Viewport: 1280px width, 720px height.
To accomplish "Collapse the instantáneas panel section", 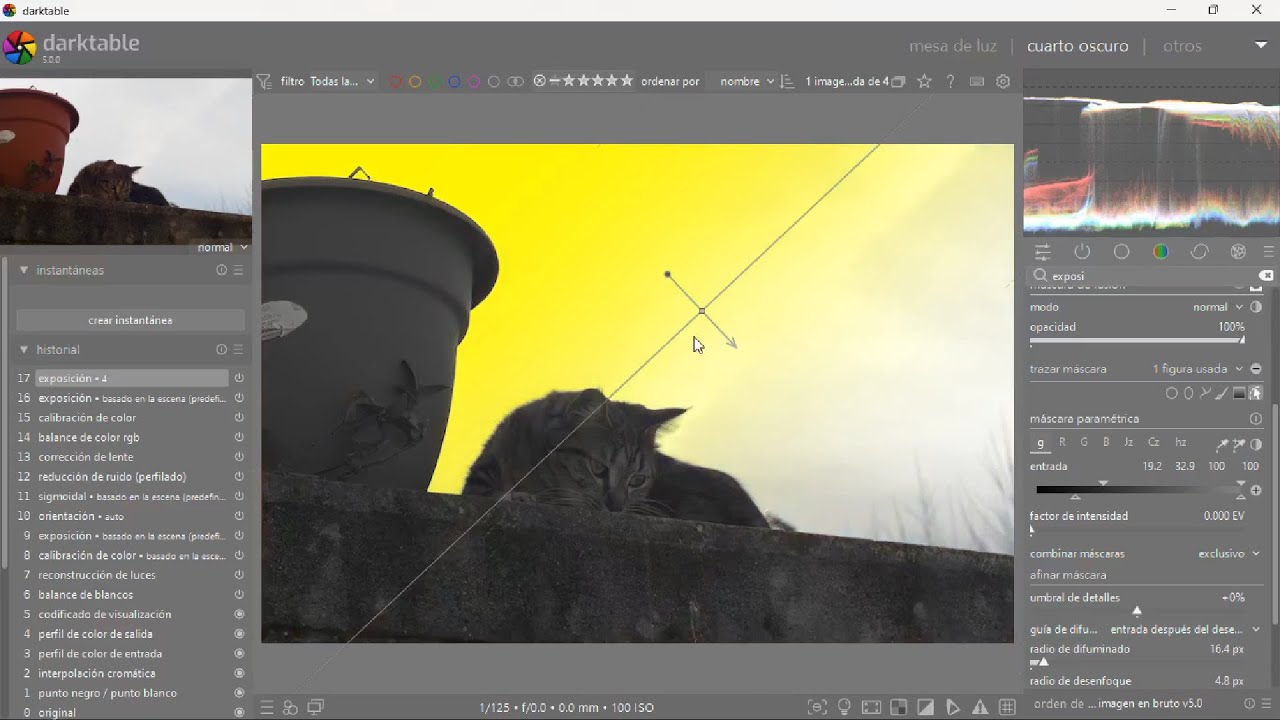I will tap(24, 270).
